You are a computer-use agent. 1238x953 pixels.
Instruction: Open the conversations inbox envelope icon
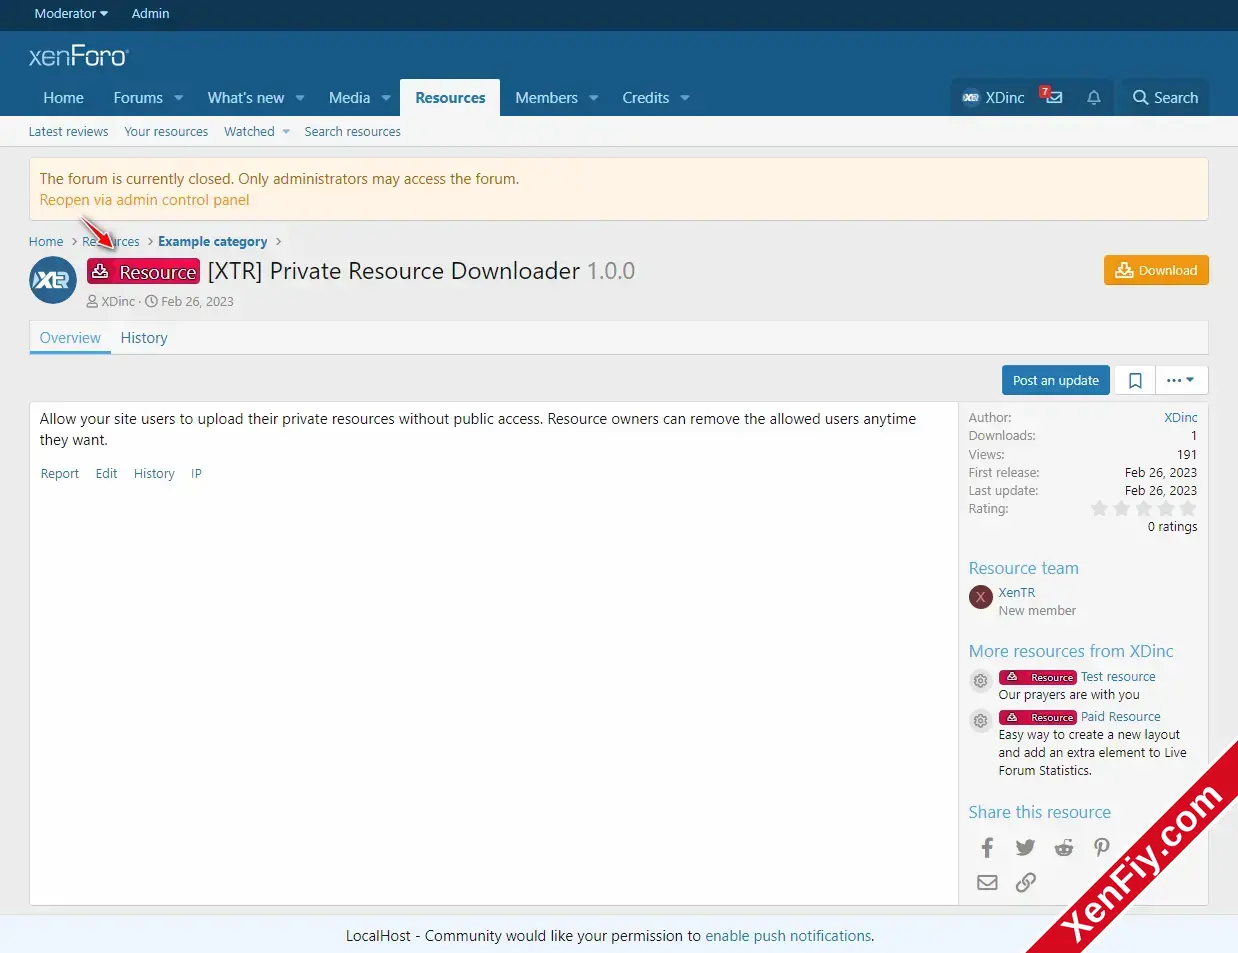(1052, 97)
